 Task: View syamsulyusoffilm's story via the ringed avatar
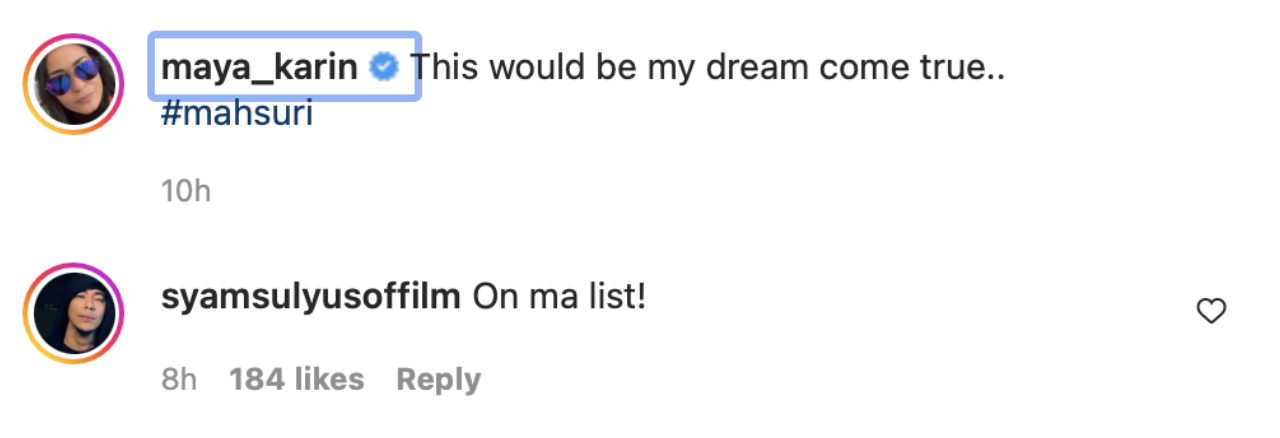point(72,314)
